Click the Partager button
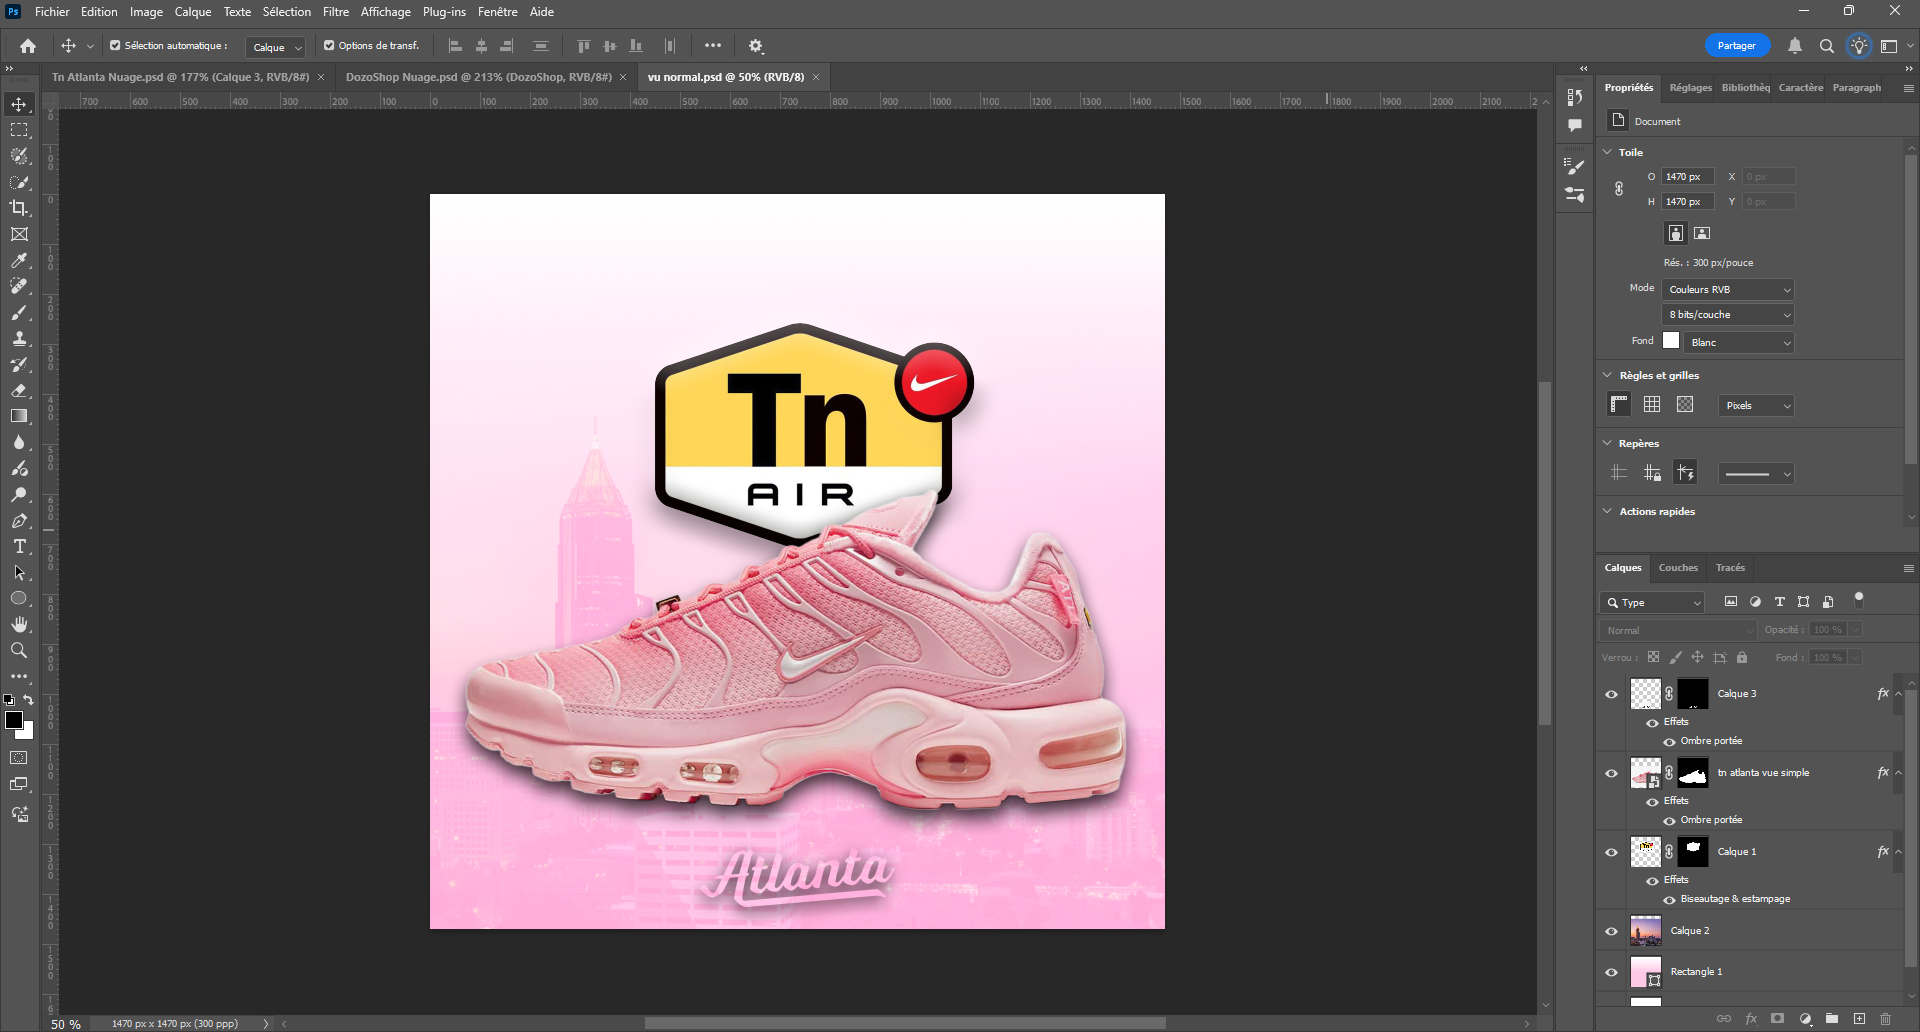1920x1032 pixels. [1737, 46]
